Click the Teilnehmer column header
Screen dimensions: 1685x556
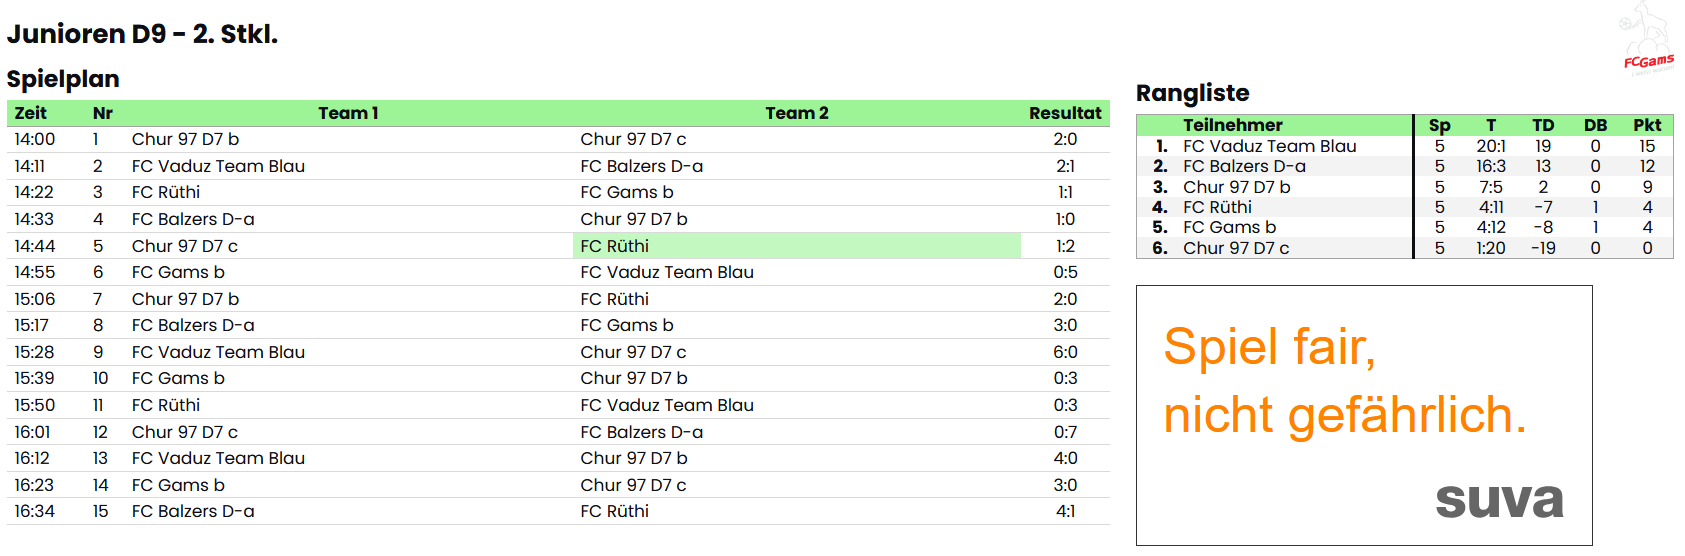1232,125
